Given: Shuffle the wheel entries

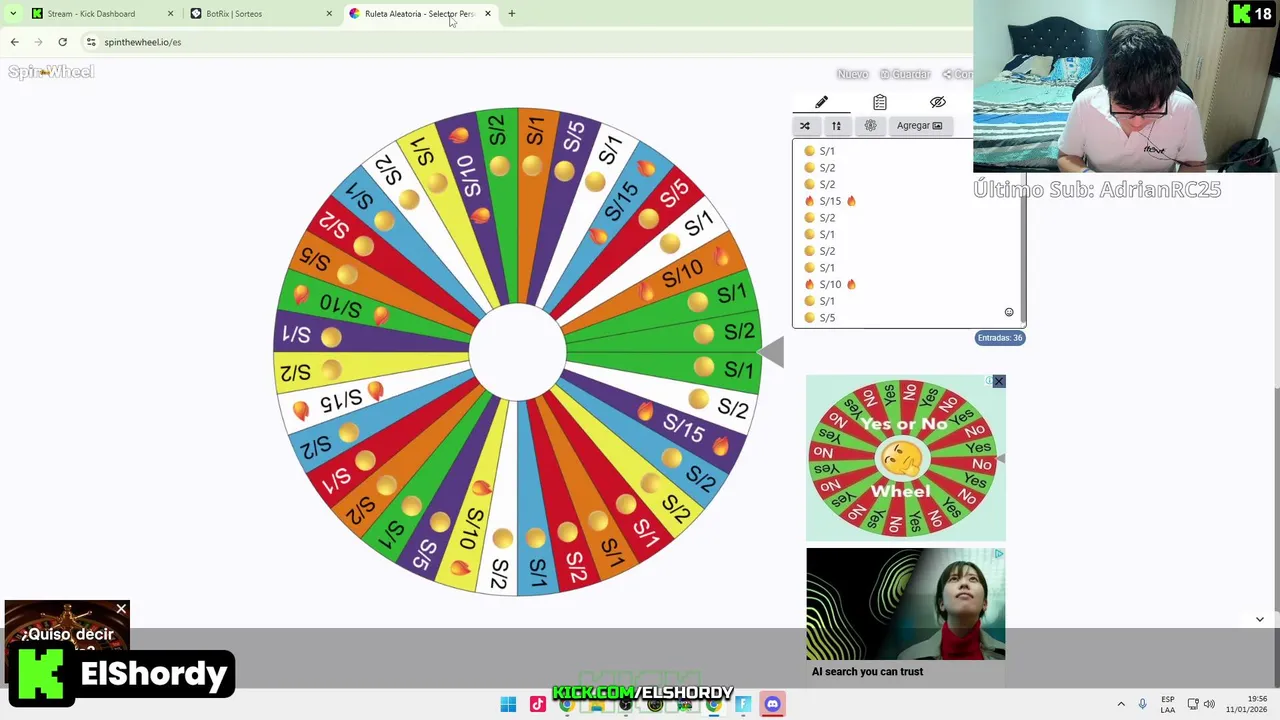Looking at the screenshot, I should 804,126.
